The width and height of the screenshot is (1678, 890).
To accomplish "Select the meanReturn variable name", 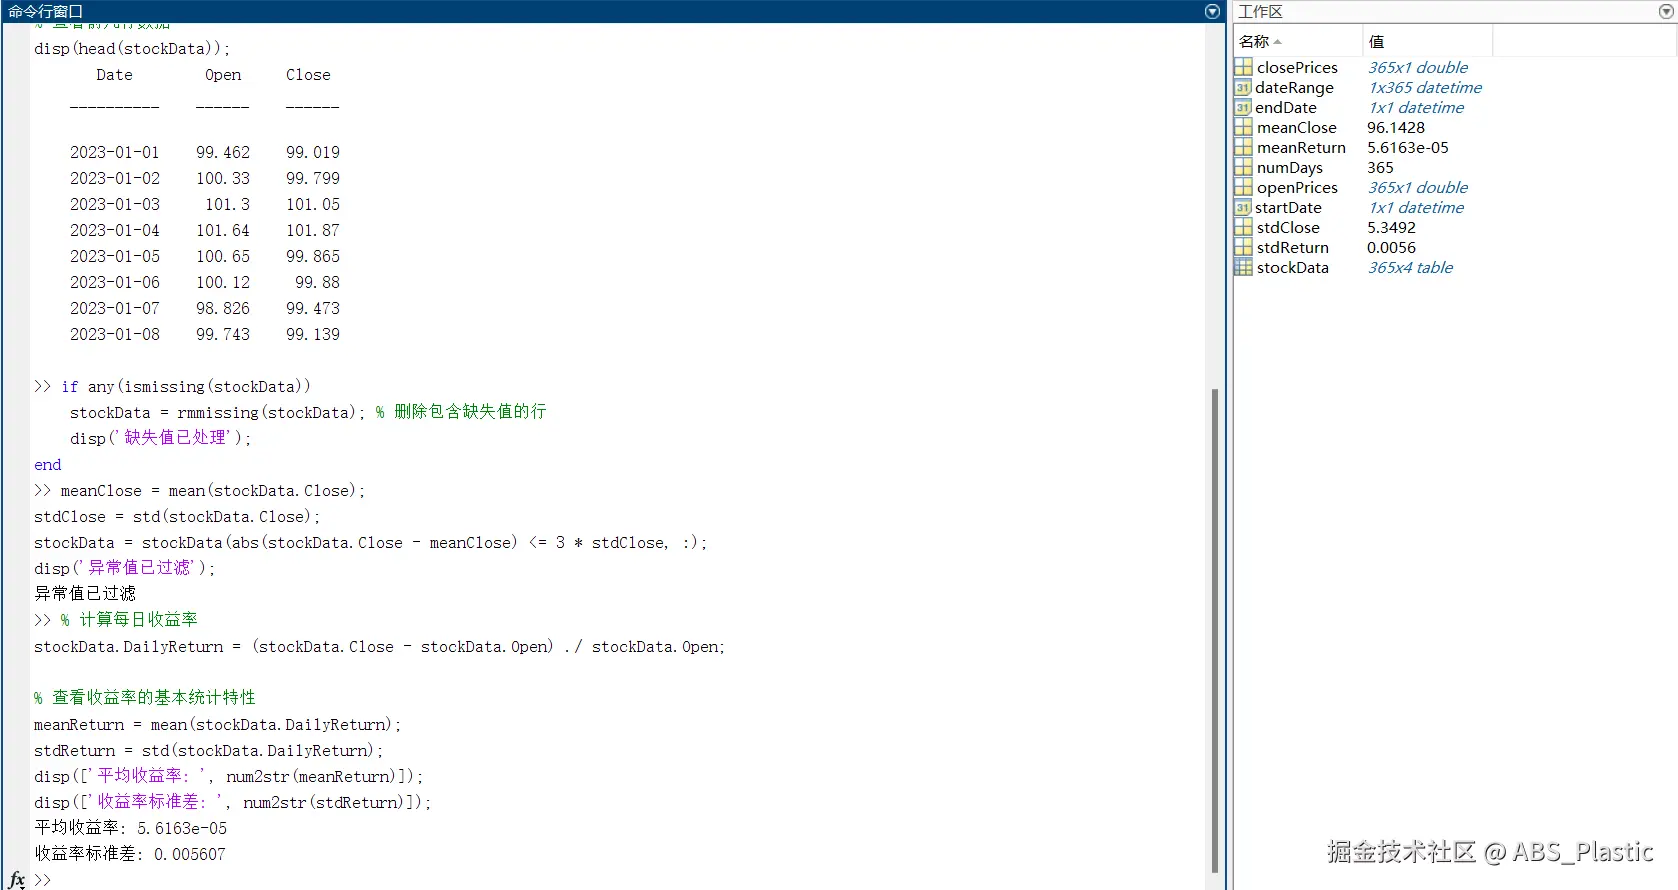I will [x=1301, y=147].
